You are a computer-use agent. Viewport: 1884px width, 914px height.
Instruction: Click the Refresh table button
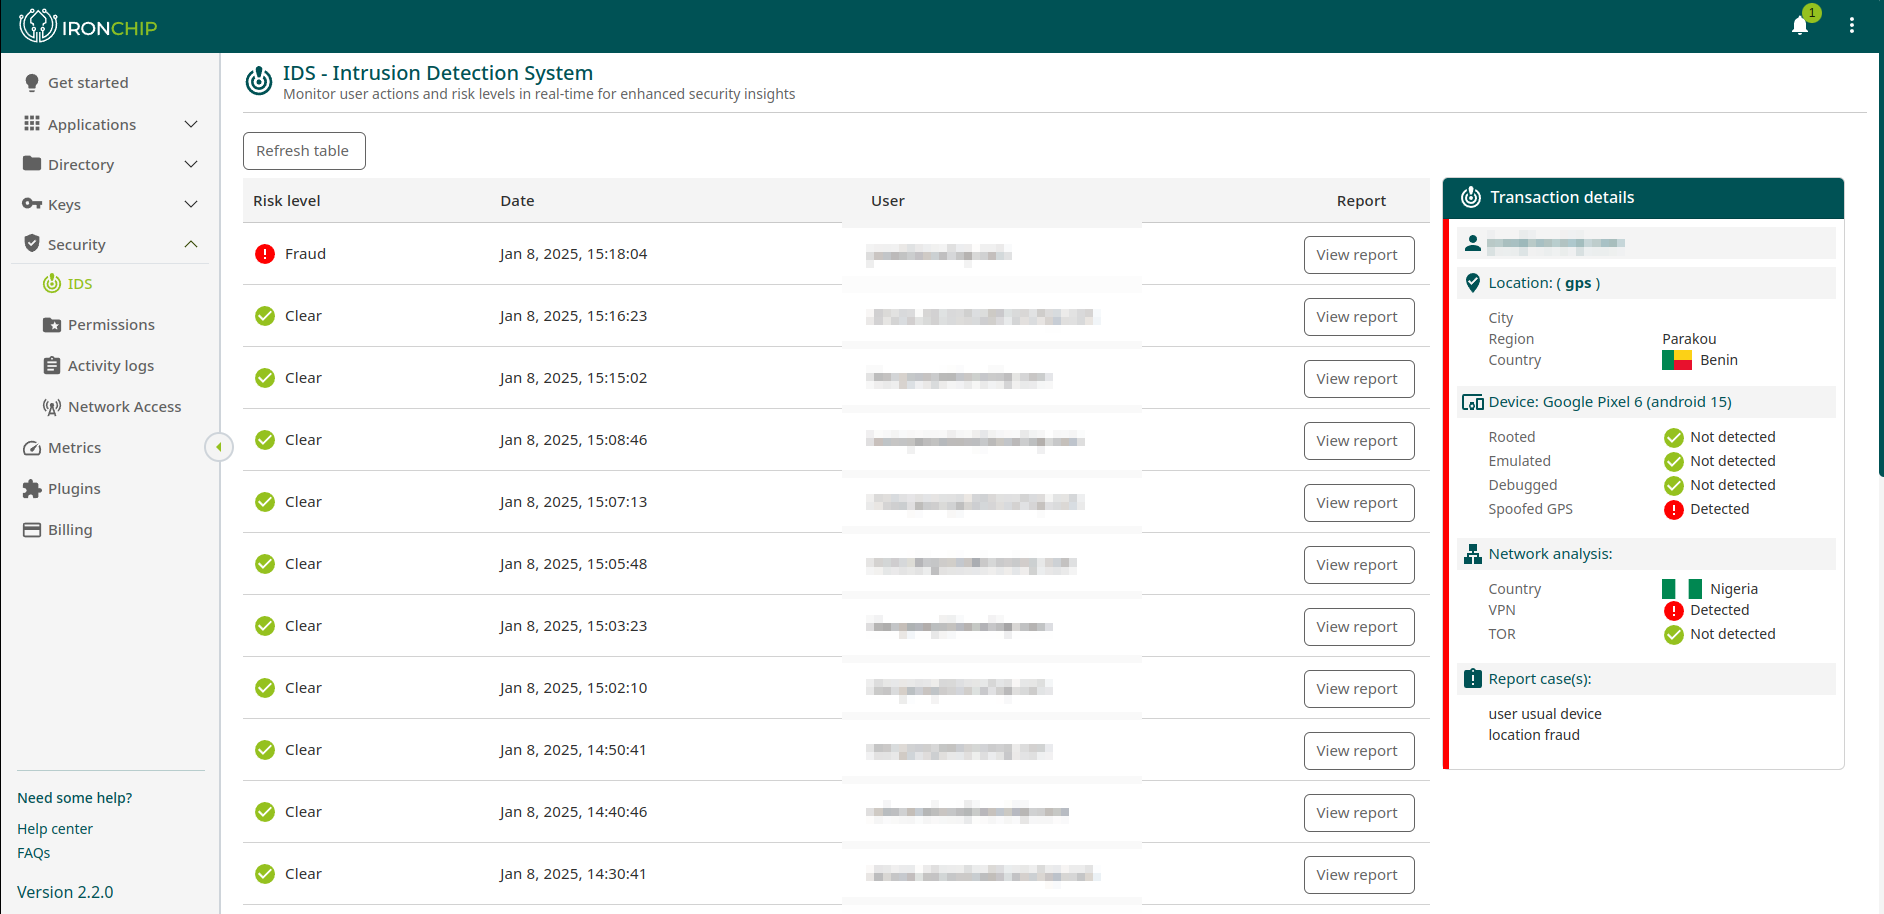(304, 151)
